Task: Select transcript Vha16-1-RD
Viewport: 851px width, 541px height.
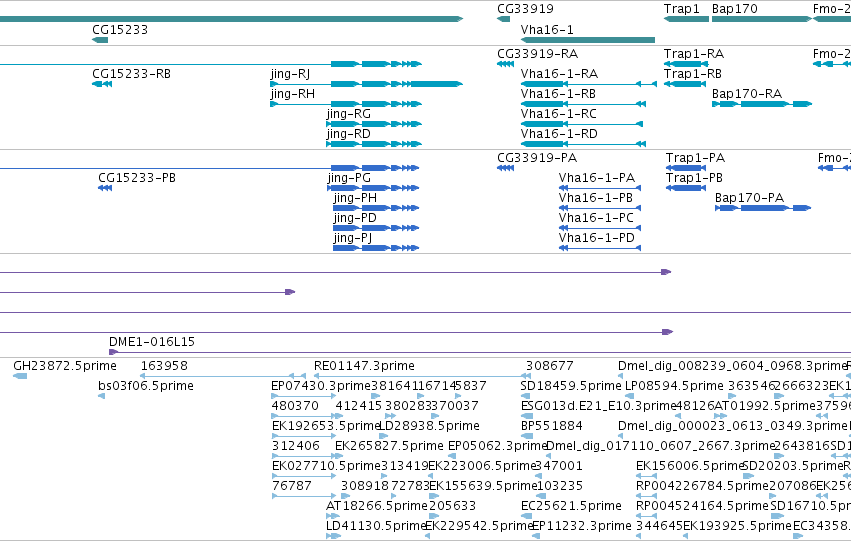Action: (x=559, y=134)
